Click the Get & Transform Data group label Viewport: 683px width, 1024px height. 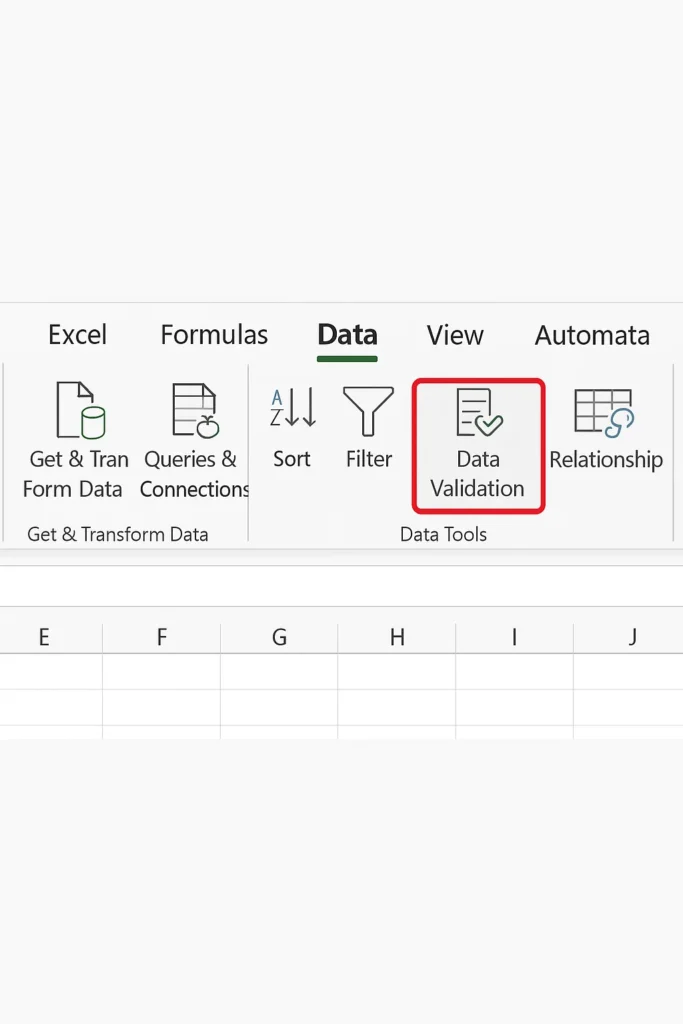pyautogui.click(x=118, y=534)
